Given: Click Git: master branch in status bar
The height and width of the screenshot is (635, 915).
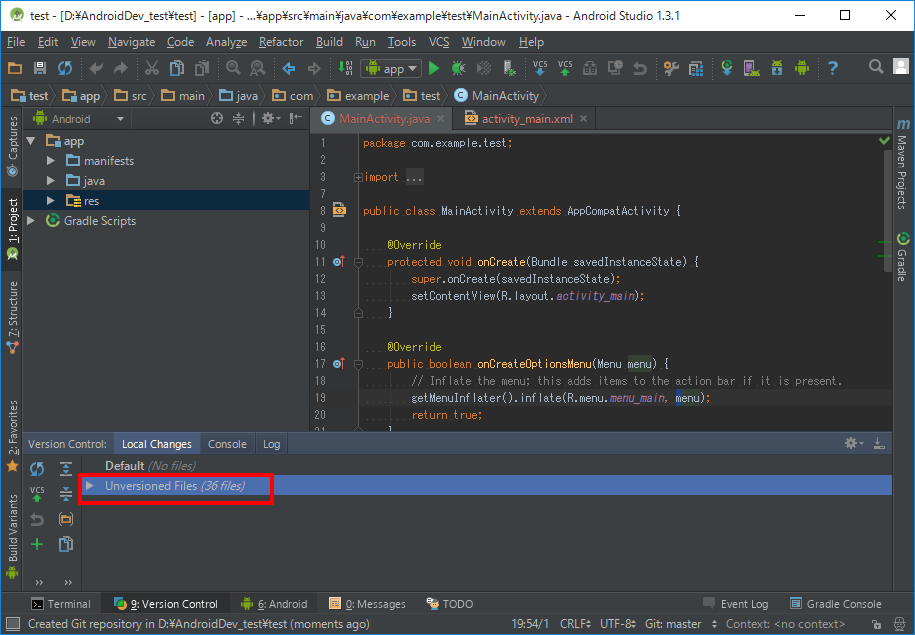Looking at the screenshot, I should click(x=680, y=624).
